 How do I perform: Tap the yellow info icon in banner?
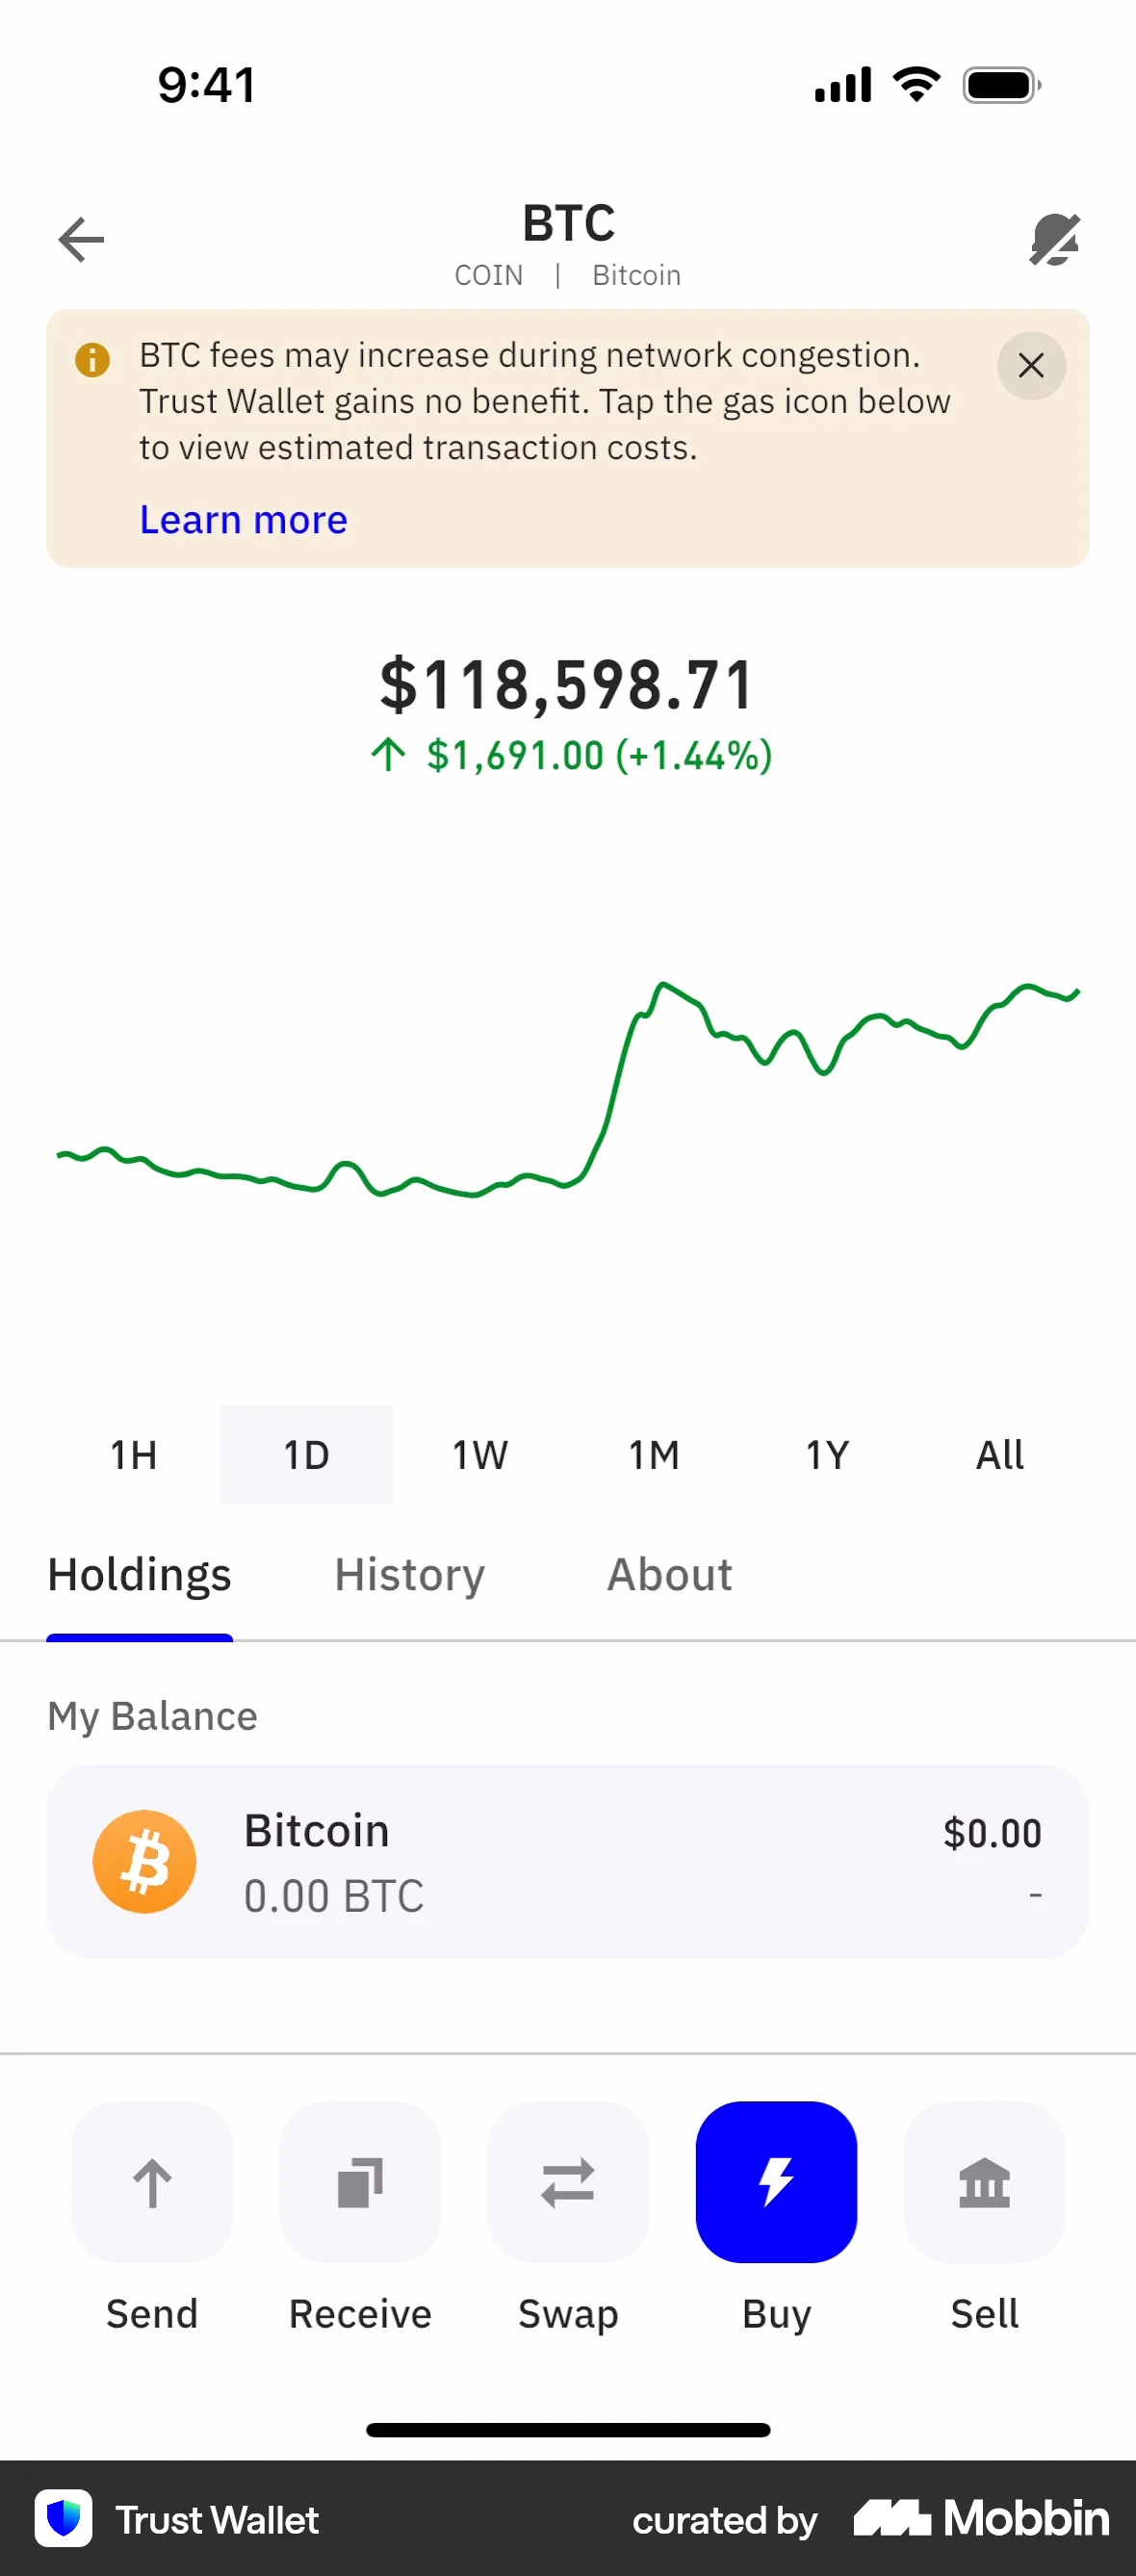pyautogui.click(x=93, y=359)
